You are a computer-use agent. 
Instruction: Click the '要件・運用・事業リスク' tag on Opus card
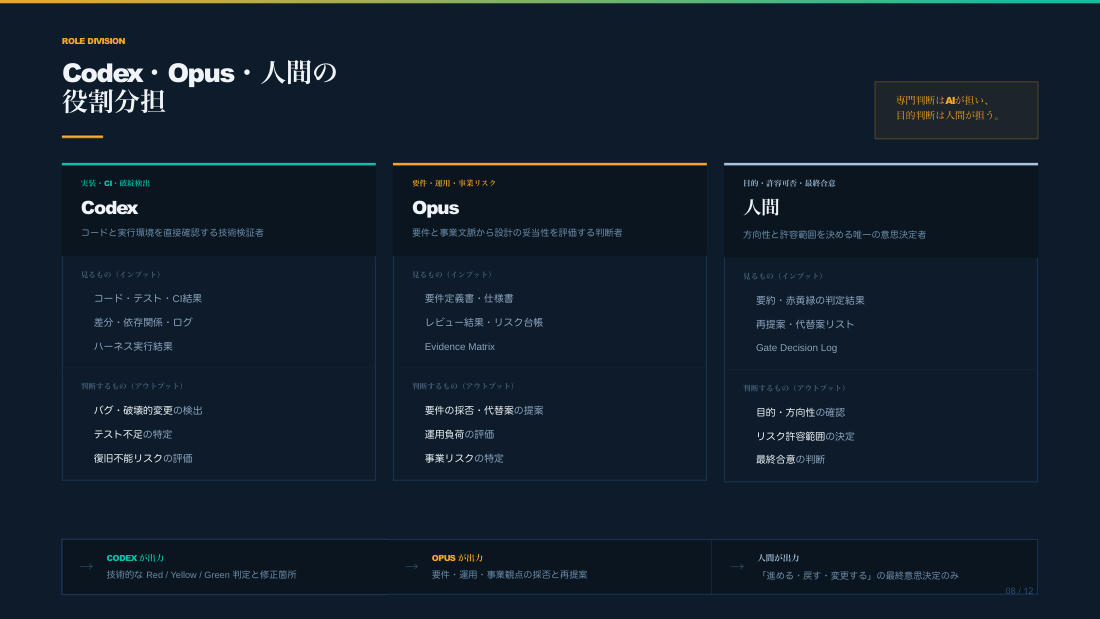click(453, 183)
